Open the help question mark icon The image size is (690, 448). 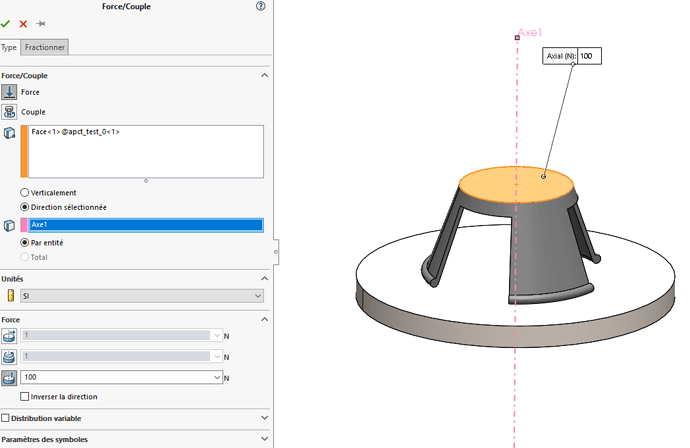(261, 6)
